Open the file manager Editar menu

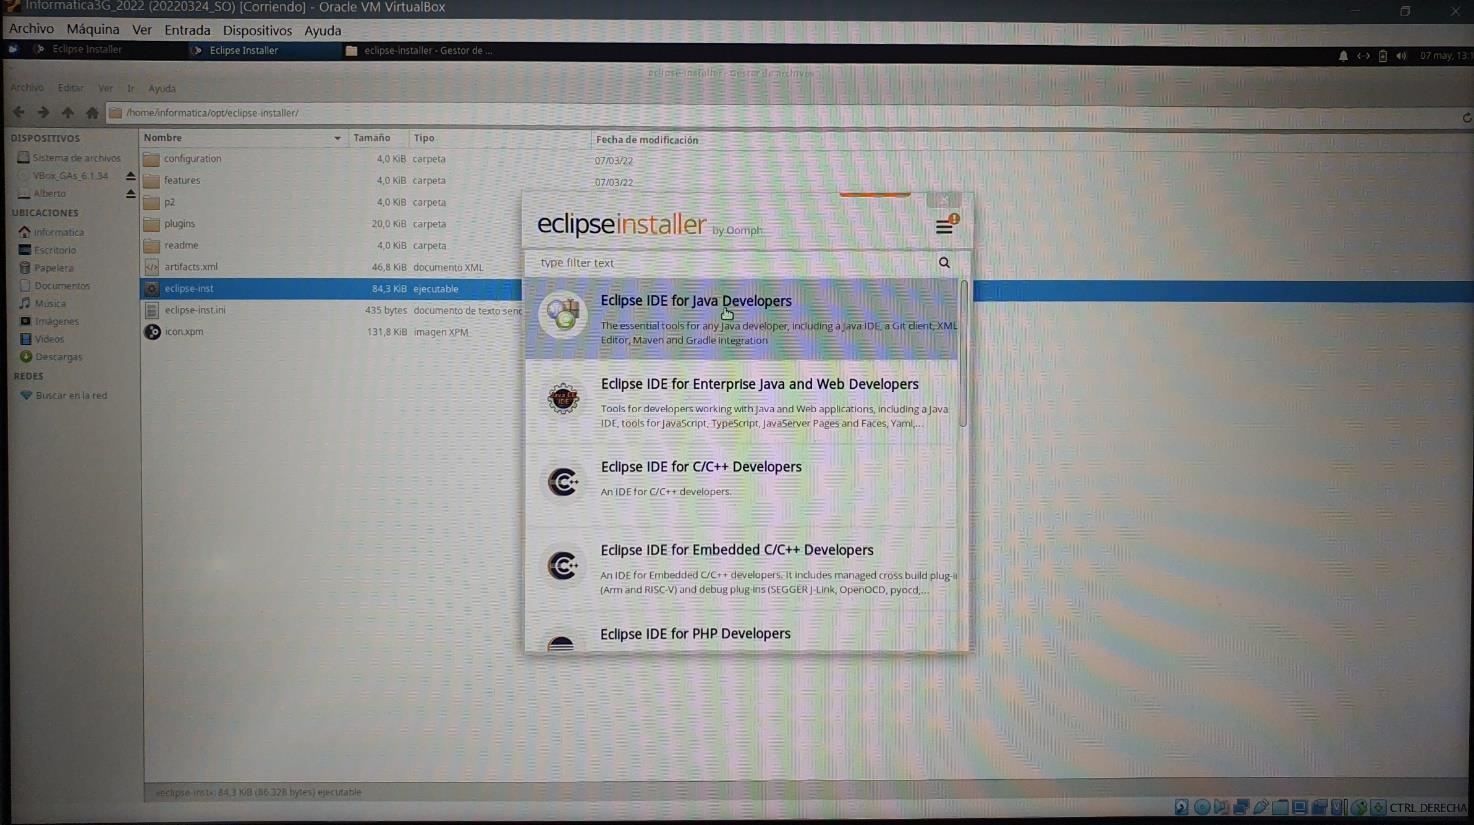70,88
